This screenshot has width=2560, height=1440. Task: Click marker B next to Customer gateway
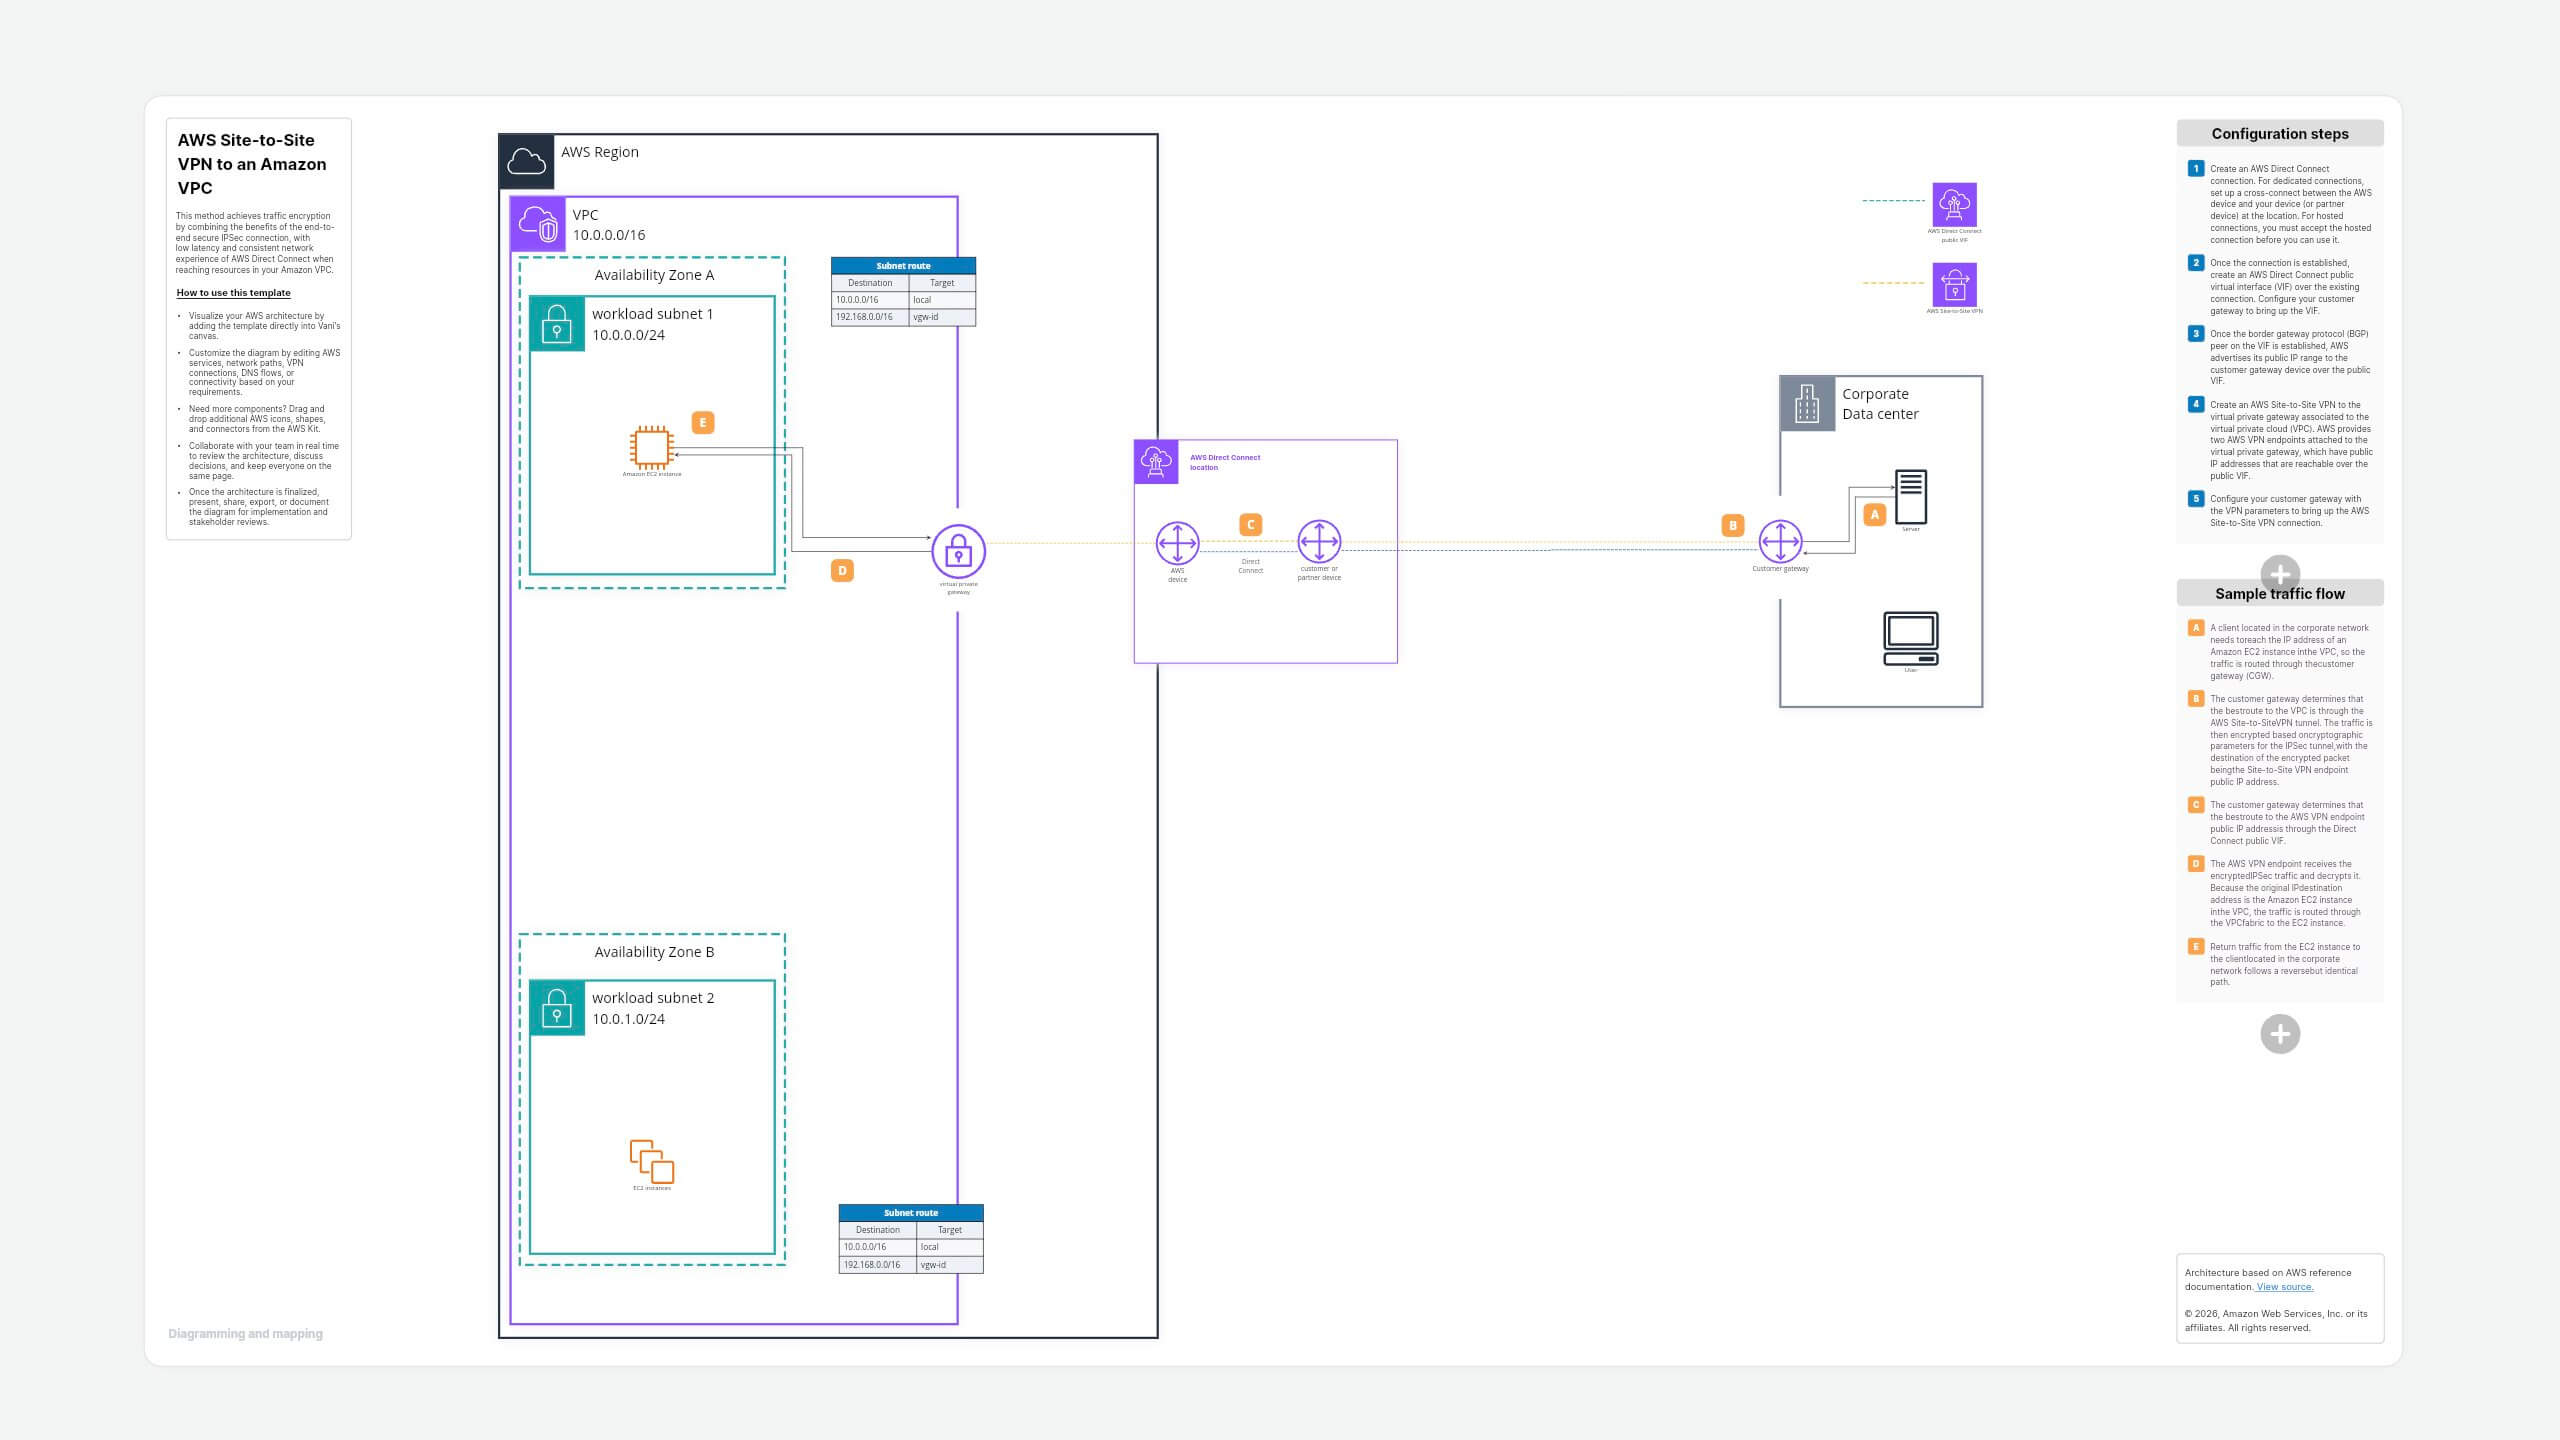point(1733,525)
